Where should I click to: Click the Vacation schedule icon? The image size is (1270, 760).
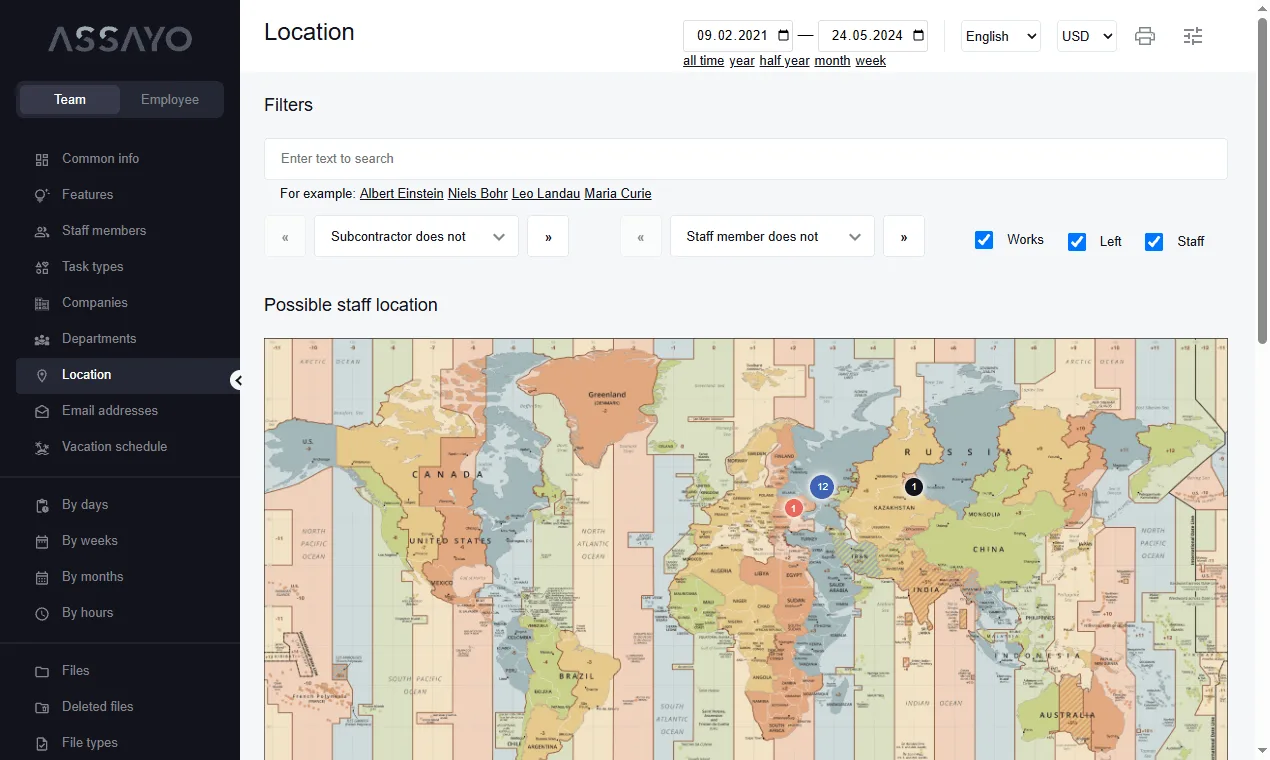click(x=42, y=447)
